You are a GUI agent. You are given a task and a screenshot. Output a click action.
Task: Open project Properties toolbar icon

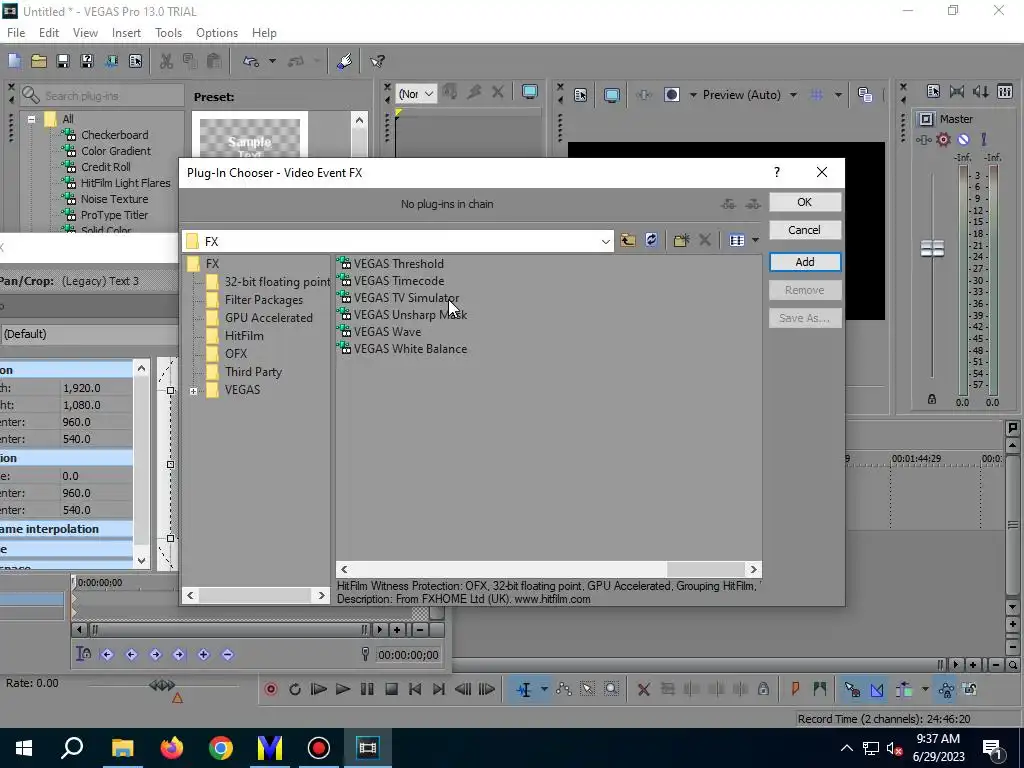point(135,61)
